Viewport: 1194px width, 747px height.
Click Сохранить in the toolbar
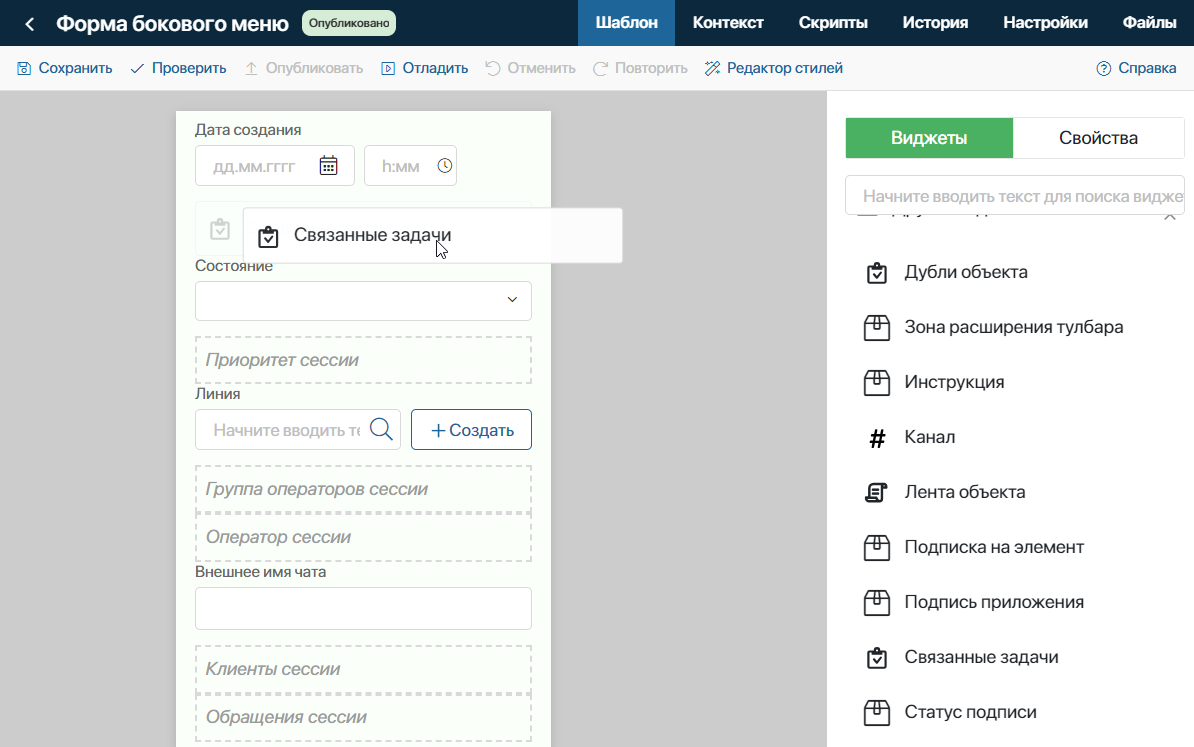click(x=65, y=69)
